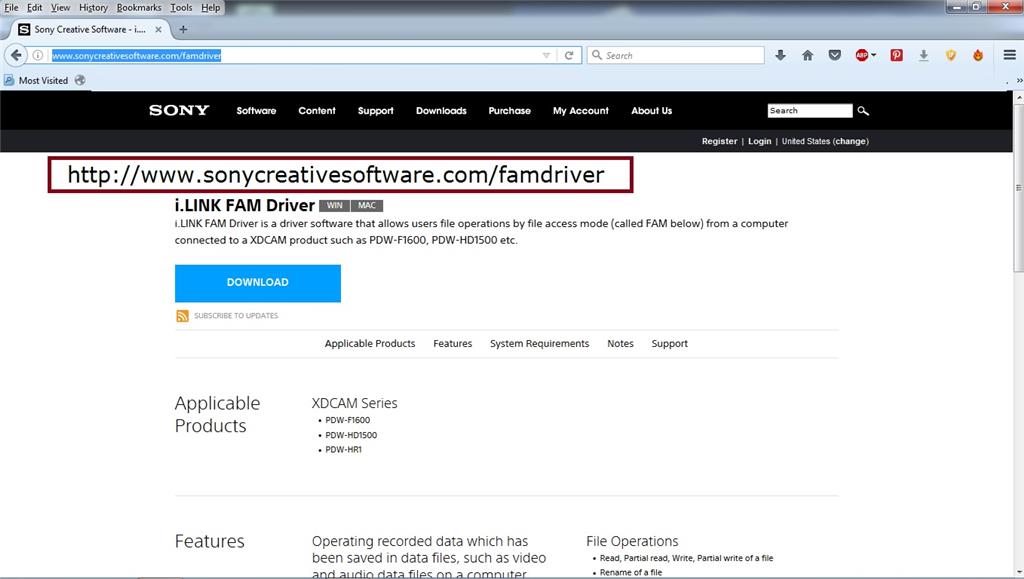
Task: Click the XDCAM Series heading
Action: pyautogui.click(x=355, y=403)
